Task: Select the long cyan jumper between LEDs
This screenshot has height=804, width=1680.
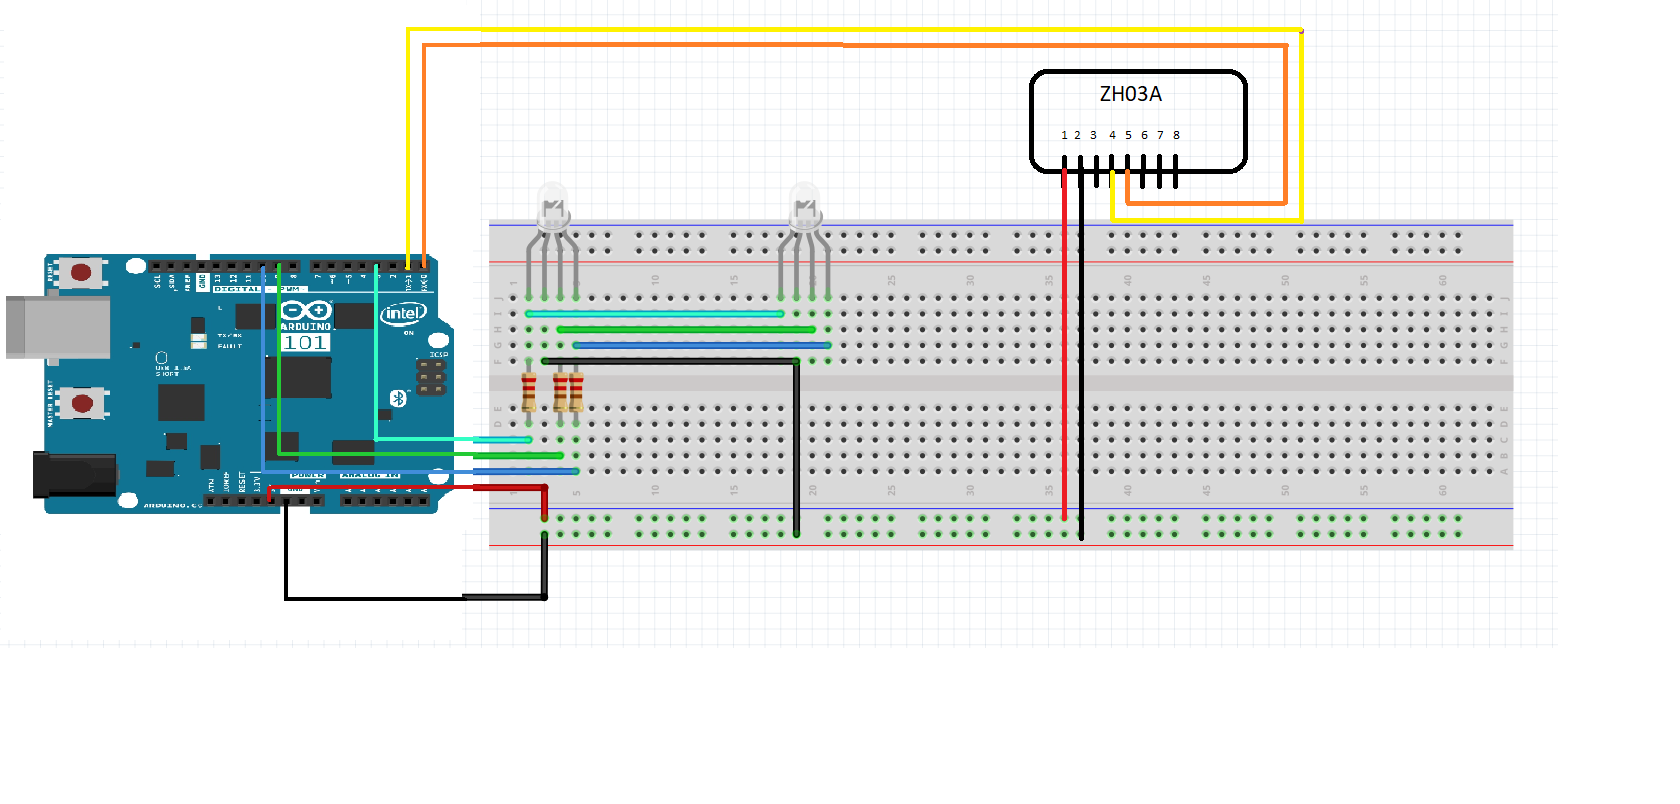Action: tap(655, 314)
